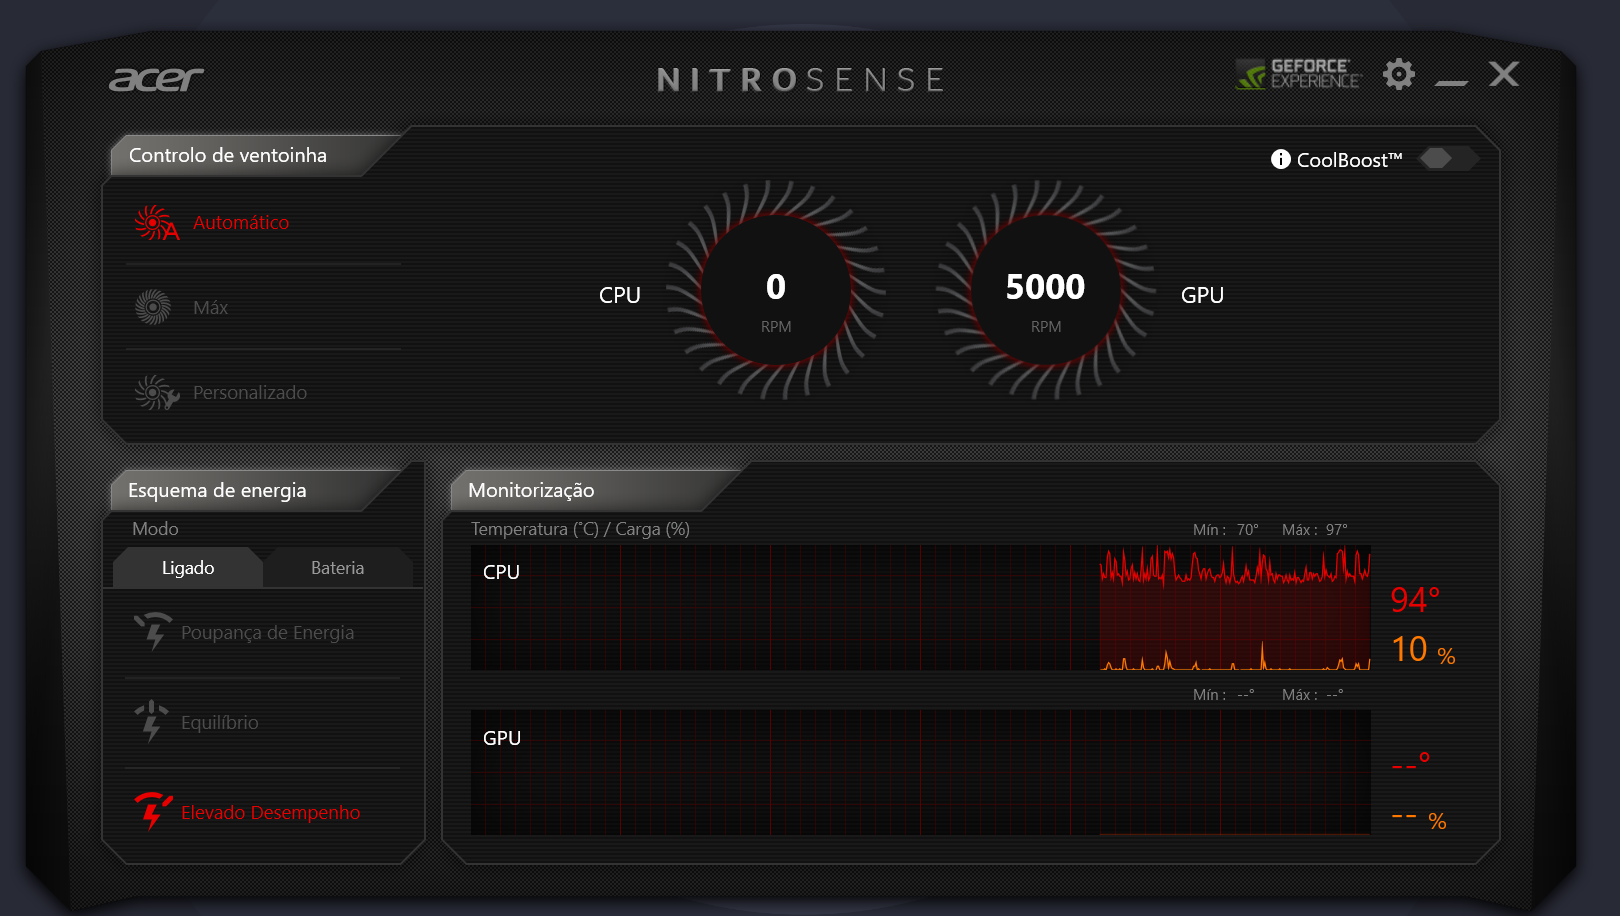Image resolution: width=1620 pixels, height=916 pixels.
Task: Open the settings gear
Action: (x=1399, y=74)
